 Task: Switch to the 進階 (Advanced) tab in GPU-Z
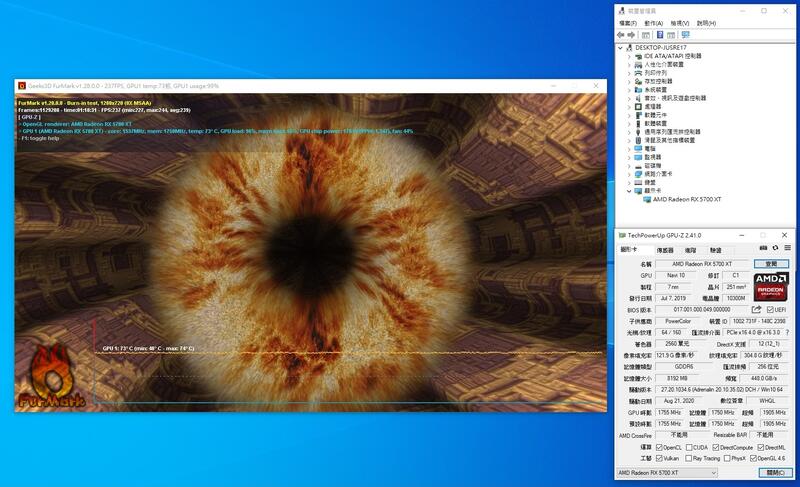pos(690,250)
